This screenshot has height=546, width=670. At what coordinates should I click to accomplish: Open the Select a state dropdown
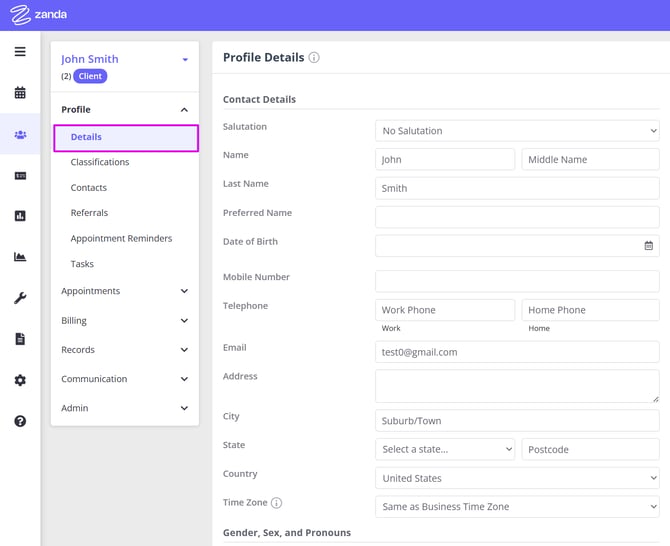point(445,449)
